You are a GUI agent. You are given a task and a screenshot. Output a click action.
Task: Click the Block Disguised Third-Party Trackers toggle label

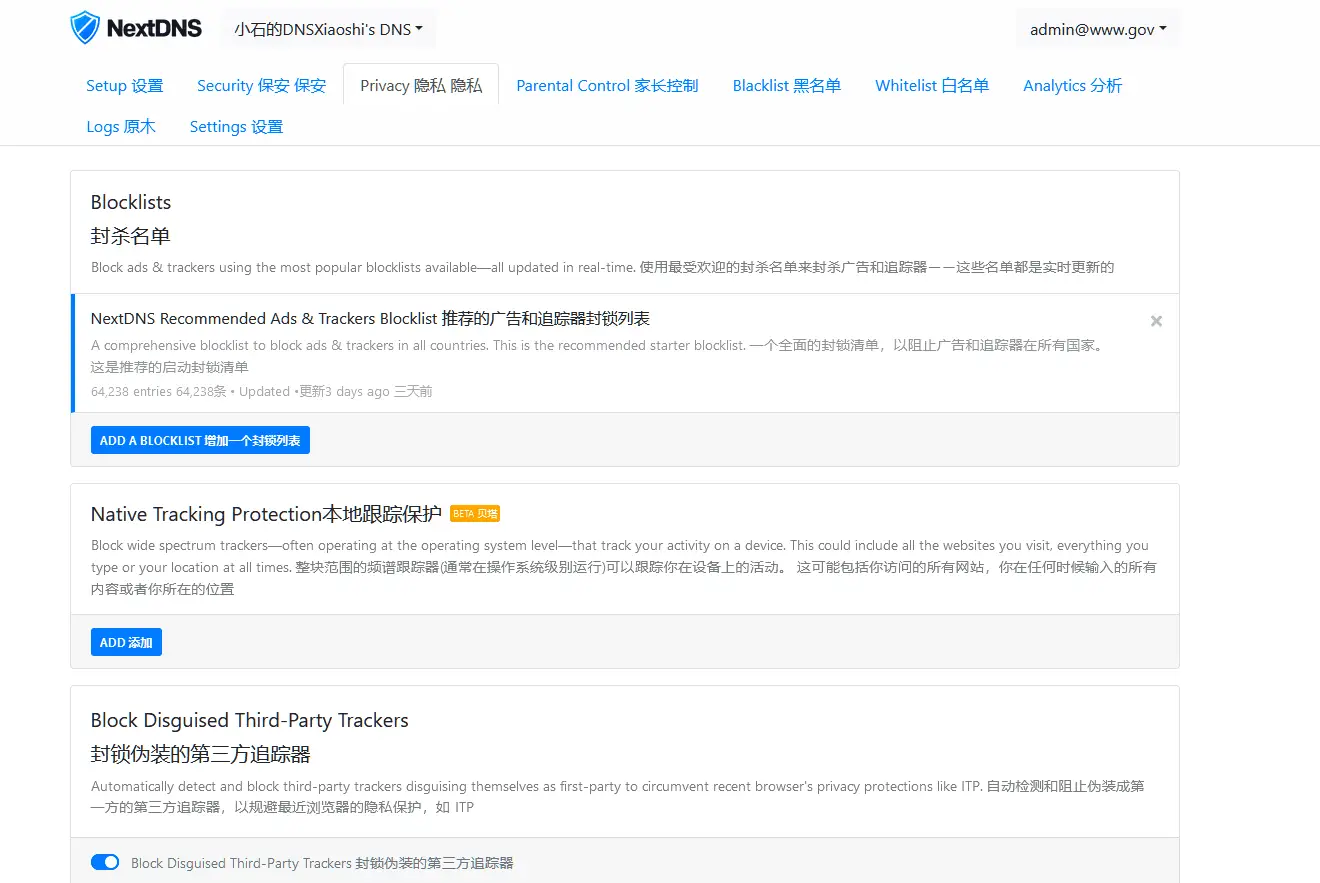tap(322, 863)
